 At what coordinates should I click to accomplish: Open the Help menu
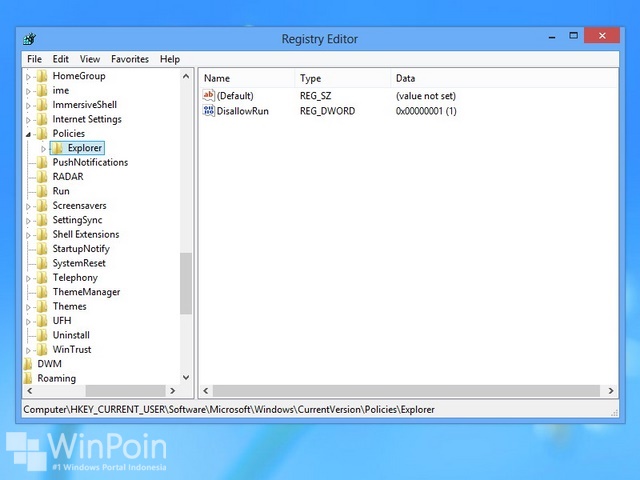coord(170,59)
